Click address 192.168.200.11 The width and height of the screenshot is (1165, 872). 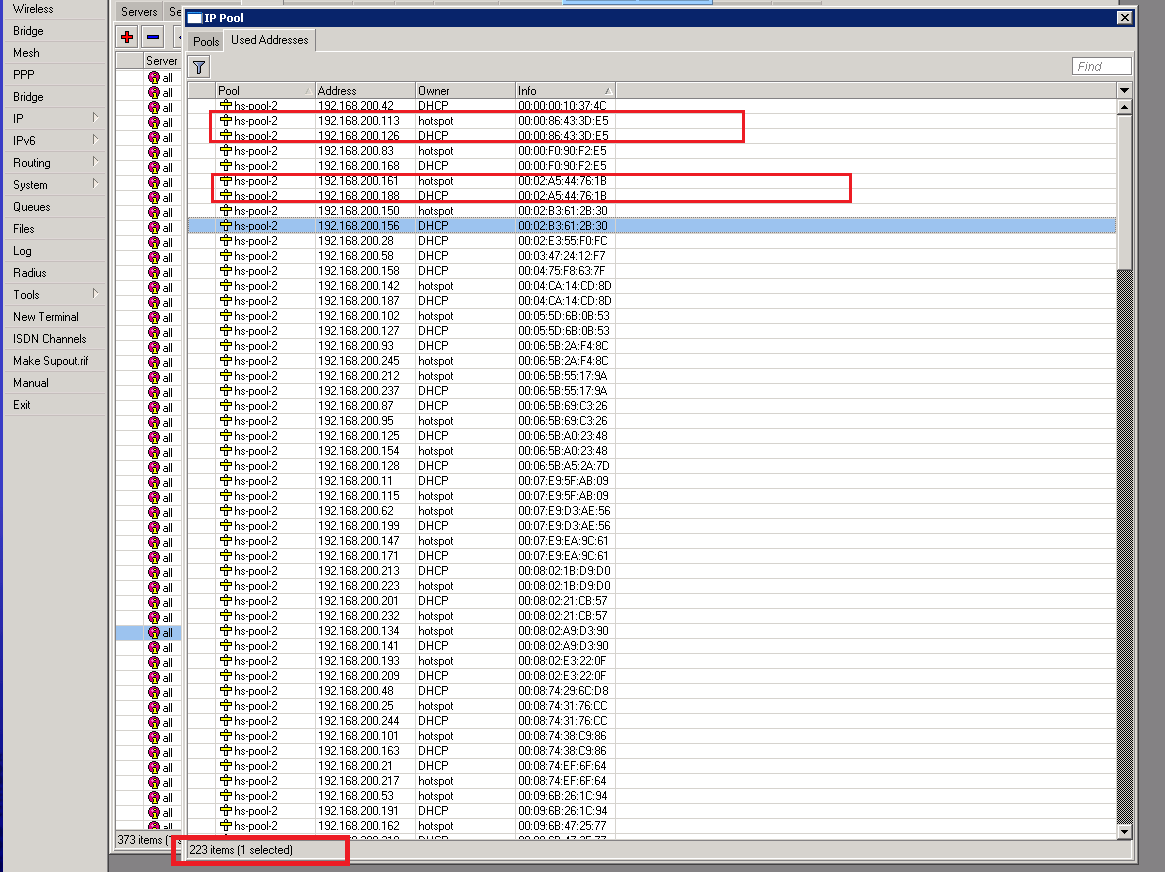click(355, 481)
